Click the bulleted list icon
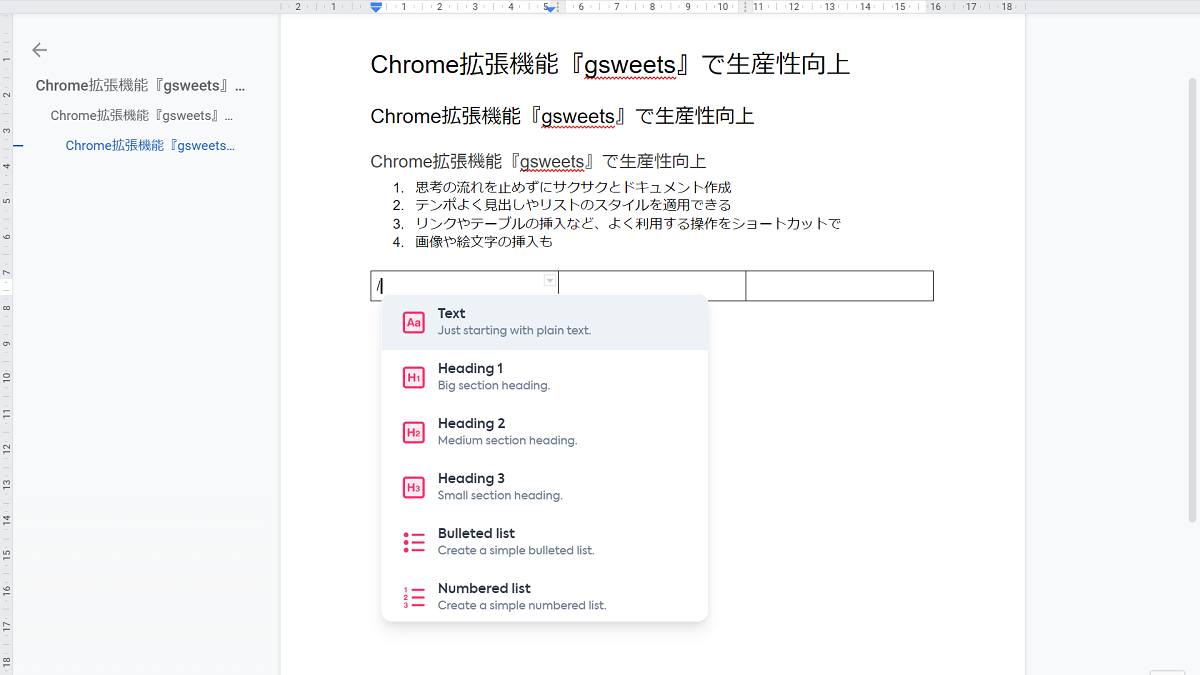 point(414,542)
